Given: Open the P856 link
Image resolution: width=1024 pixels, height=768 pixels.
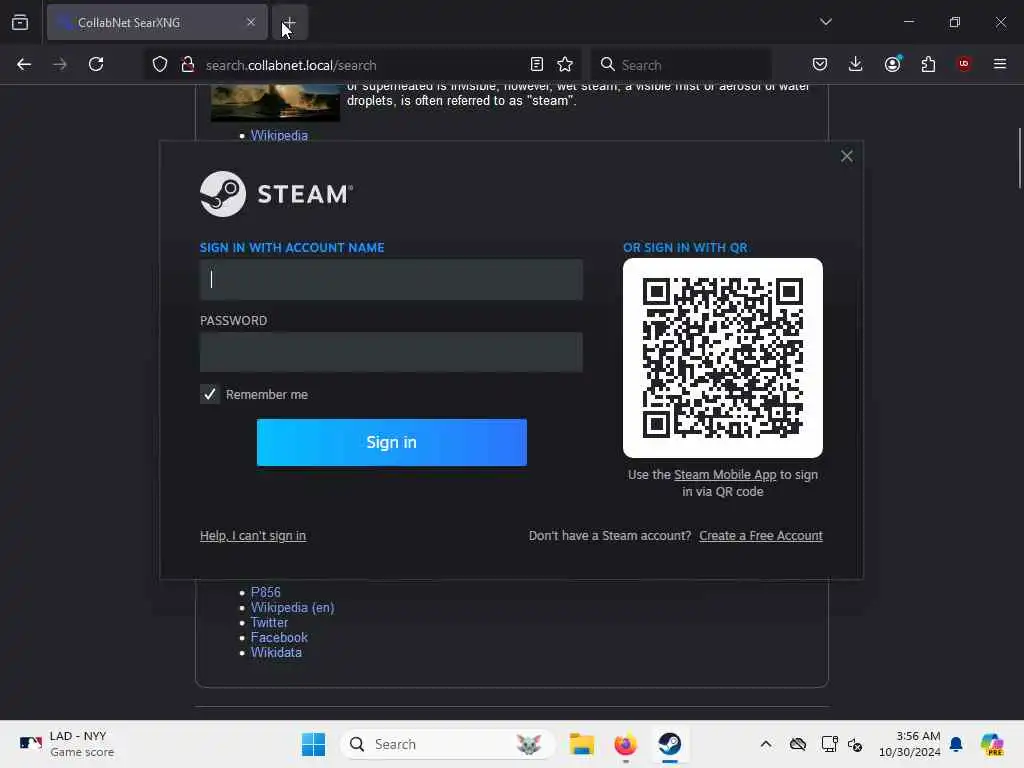Looking at the screenshot, I should [x=266, y=592].
